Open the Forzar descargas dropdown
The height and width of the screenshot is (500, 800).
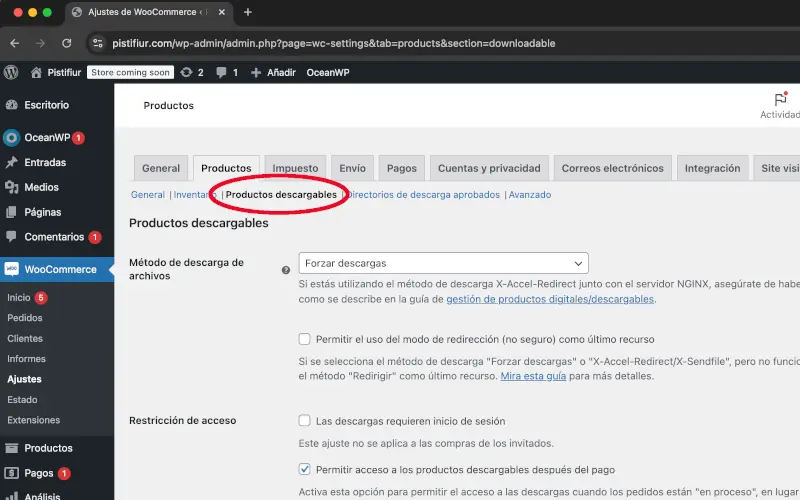(x=443, y=263)
